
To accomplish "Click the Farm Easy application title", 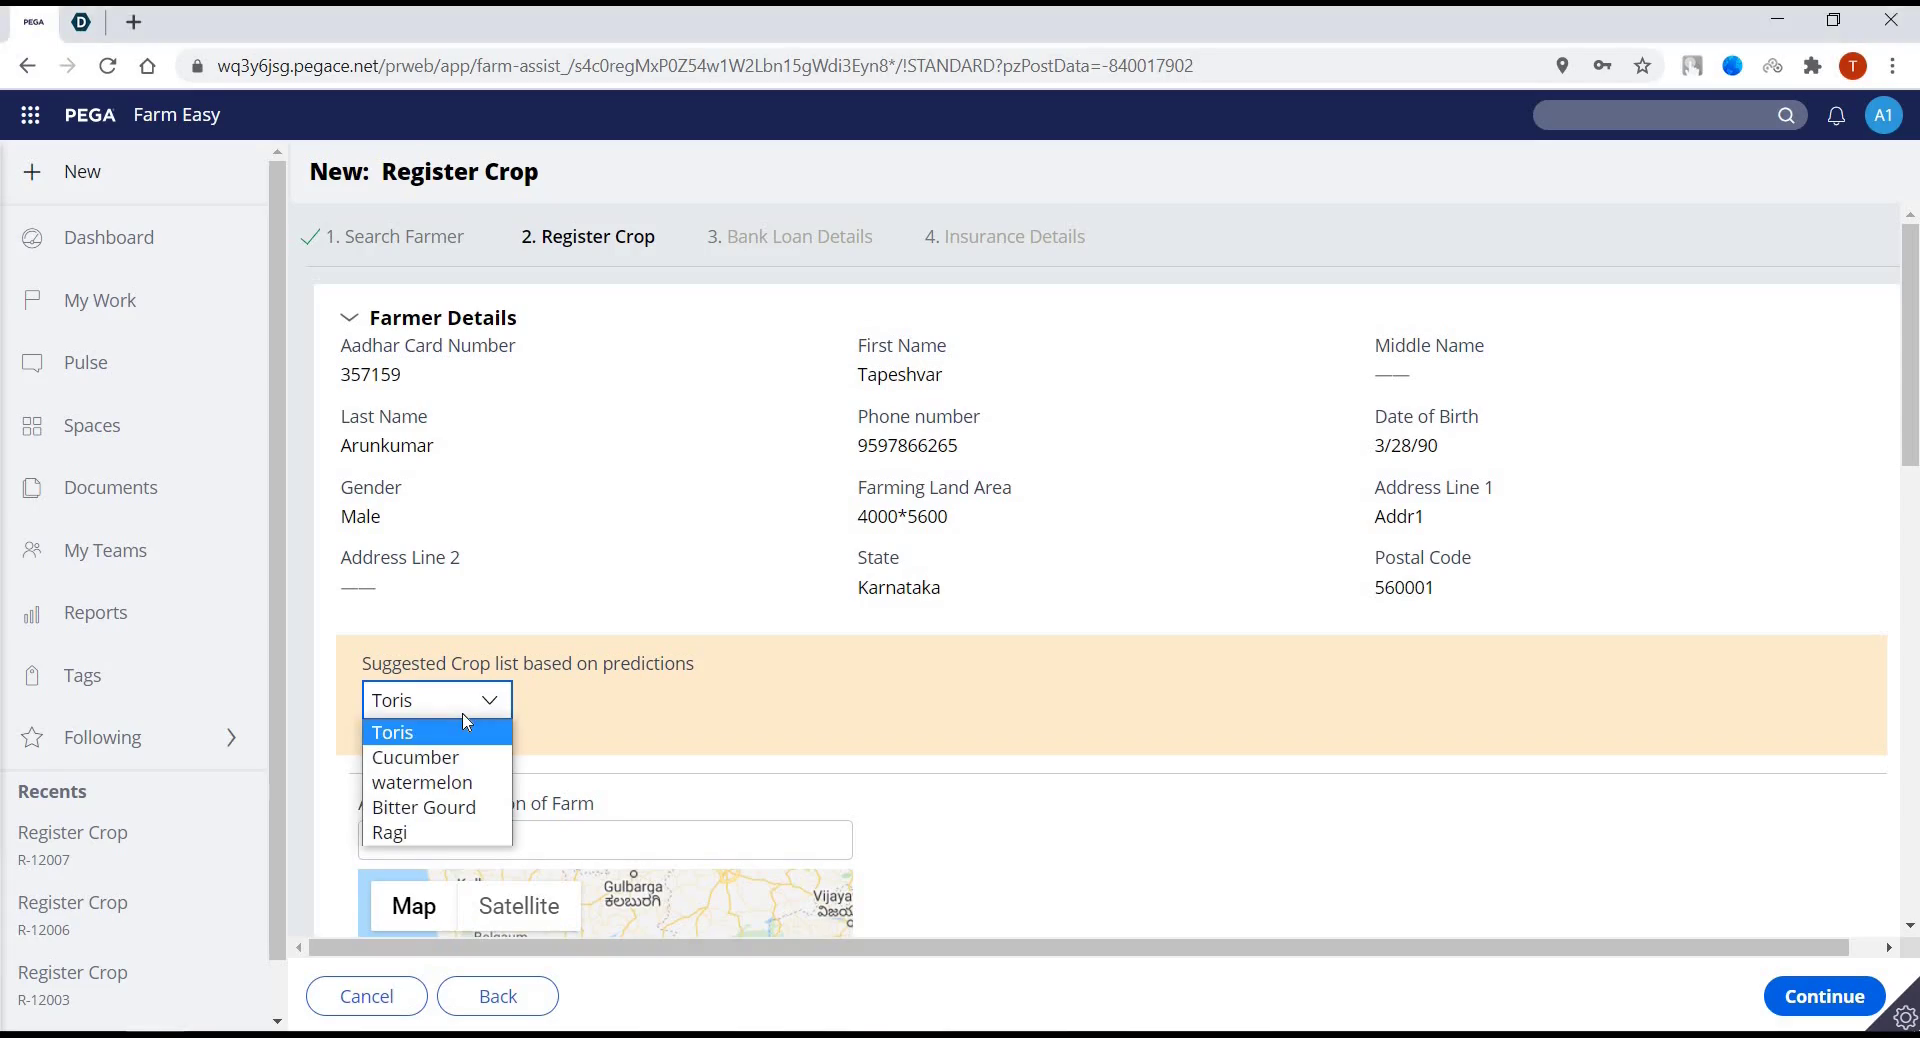I will click(x=177, y=115).
